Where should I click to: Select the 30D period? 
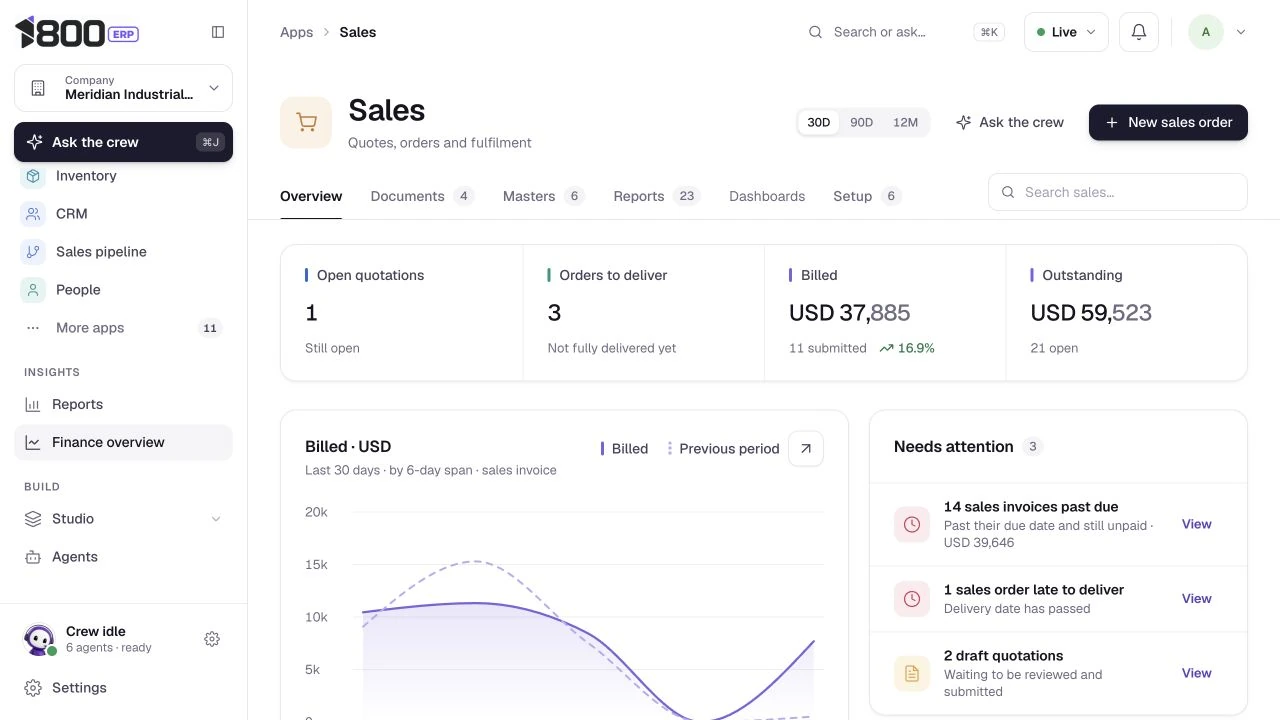(819, 122)
